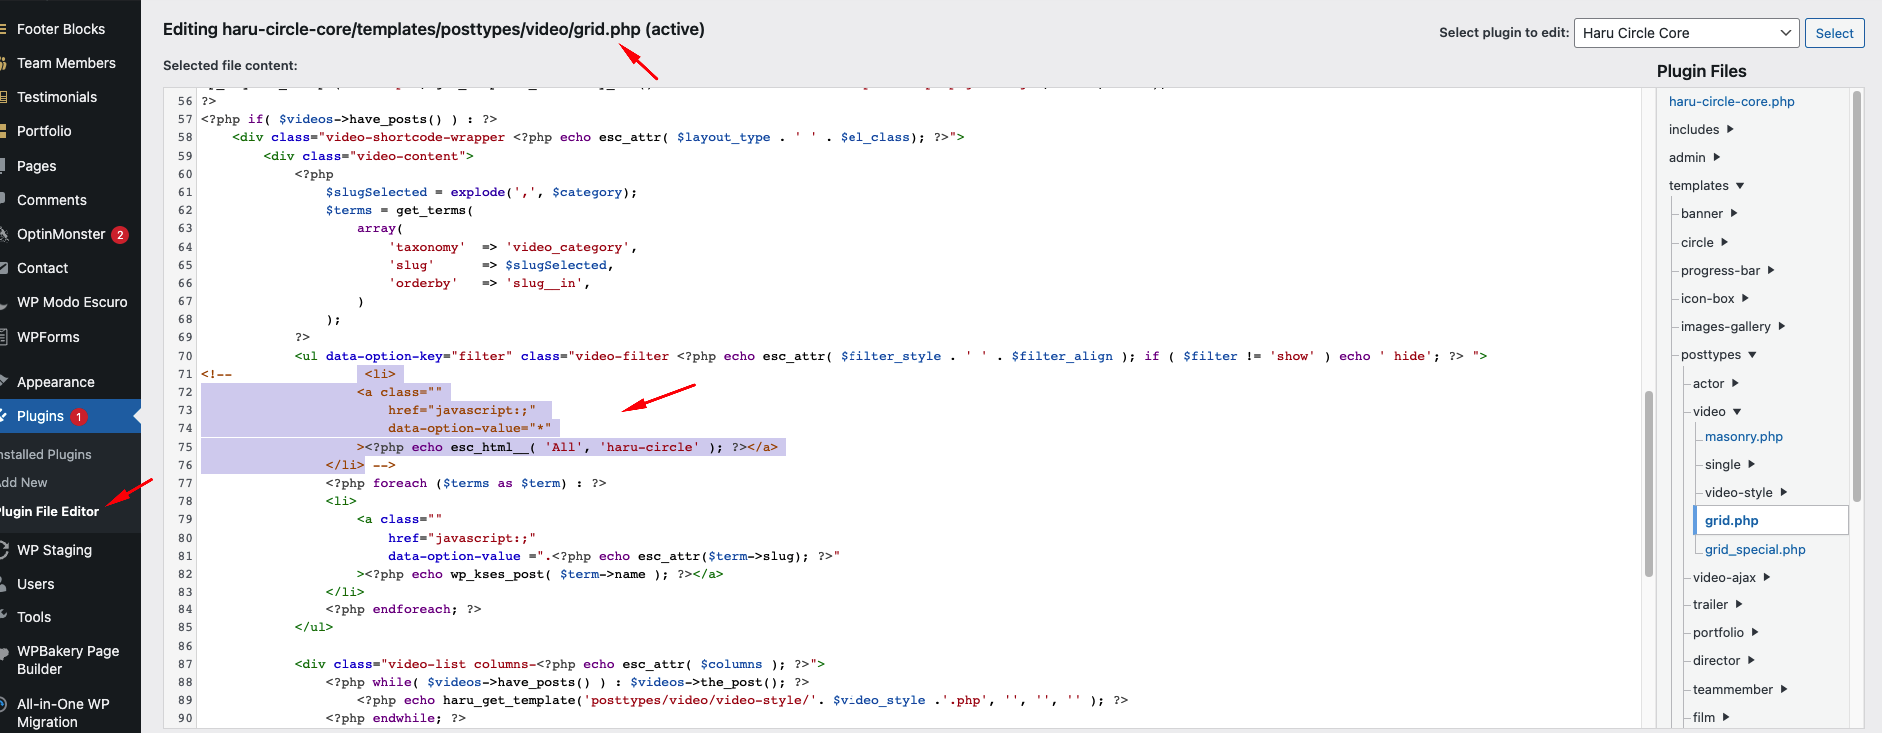
Task: Open the Appearance menu
Action: 55,382
